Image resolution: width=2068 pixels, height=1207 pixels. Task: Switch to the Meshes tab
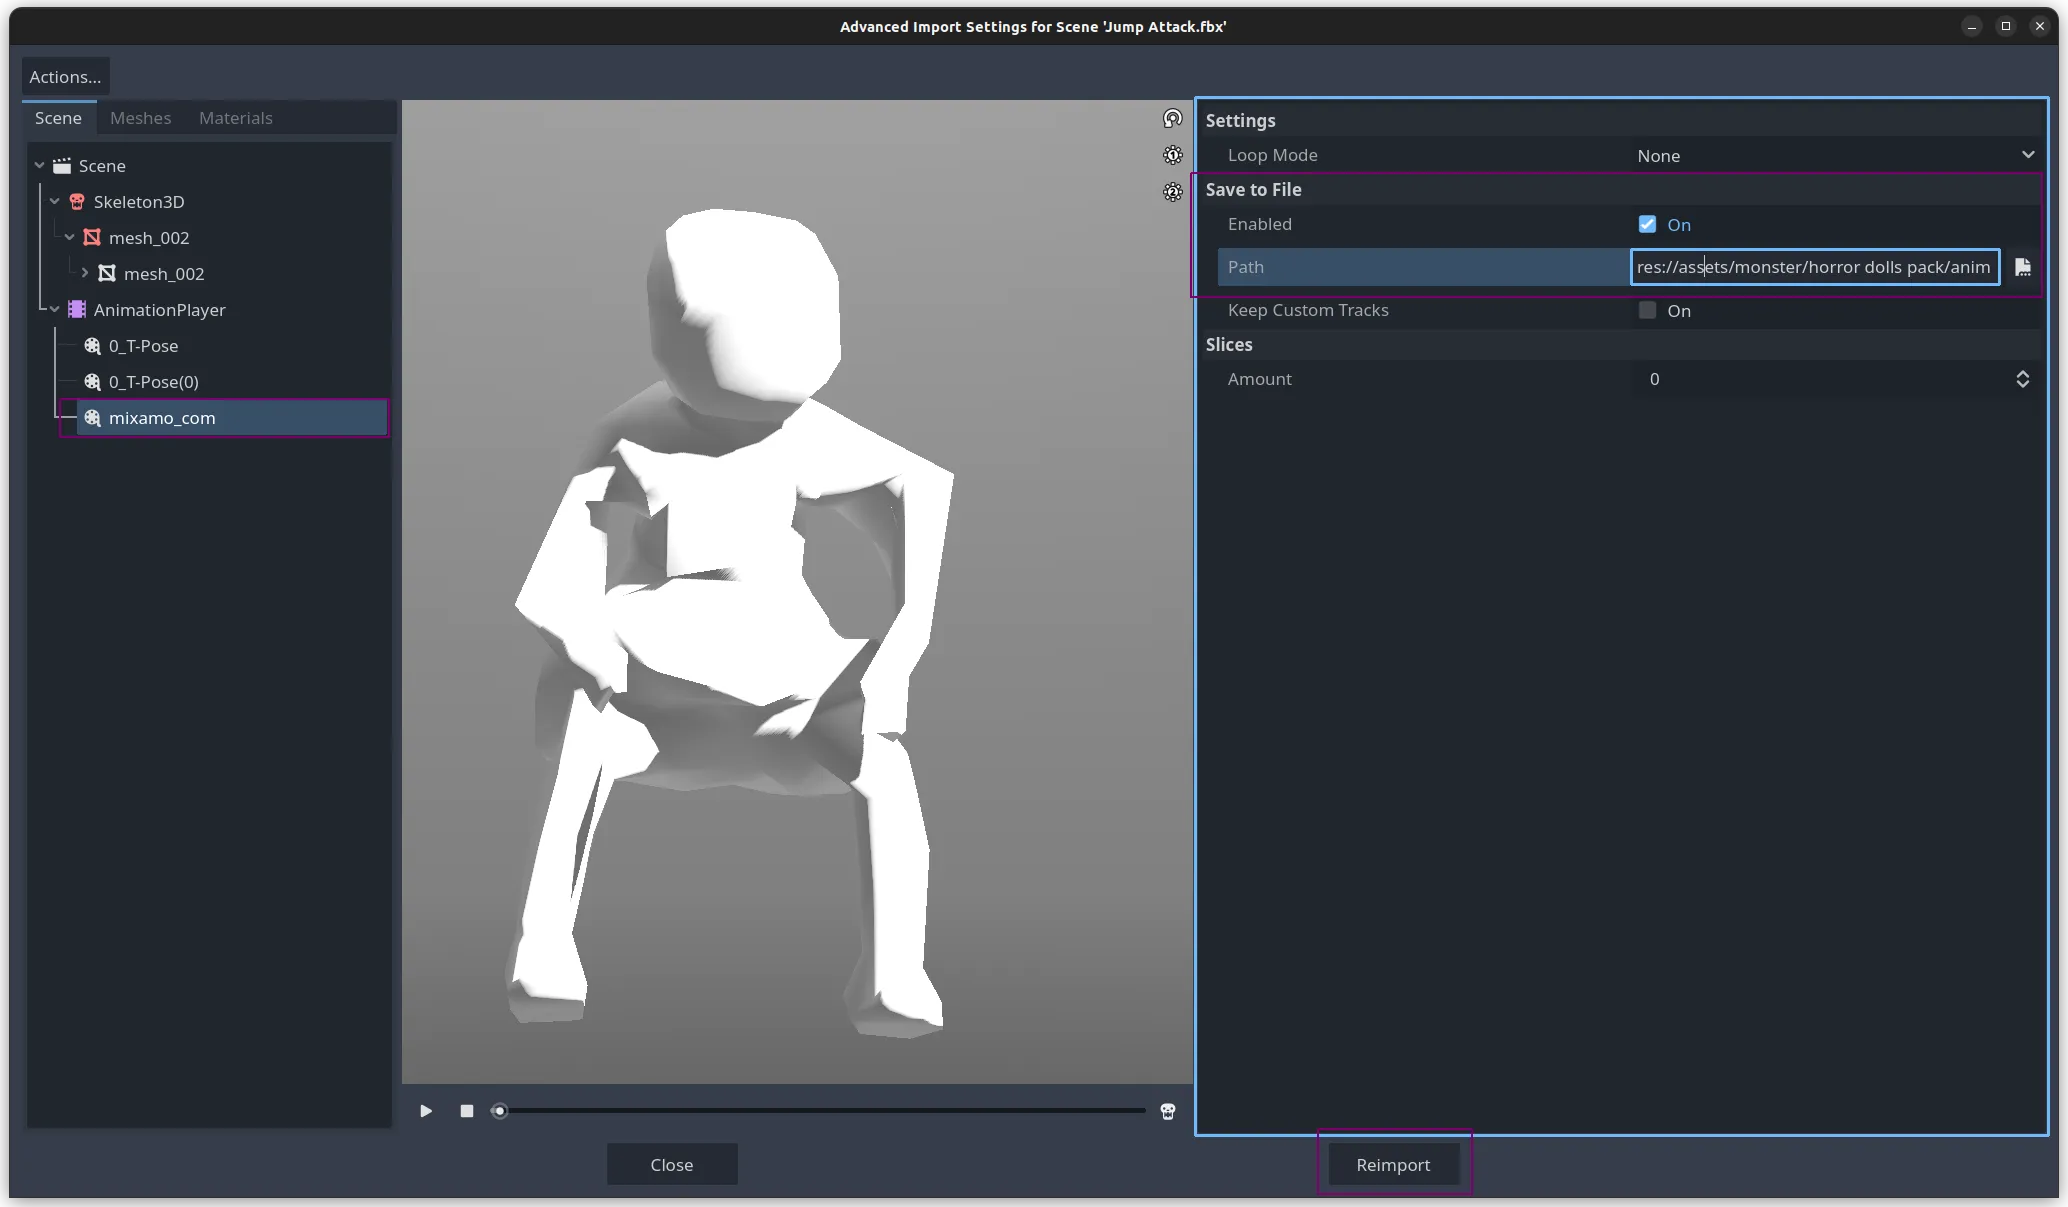(140, 118)
